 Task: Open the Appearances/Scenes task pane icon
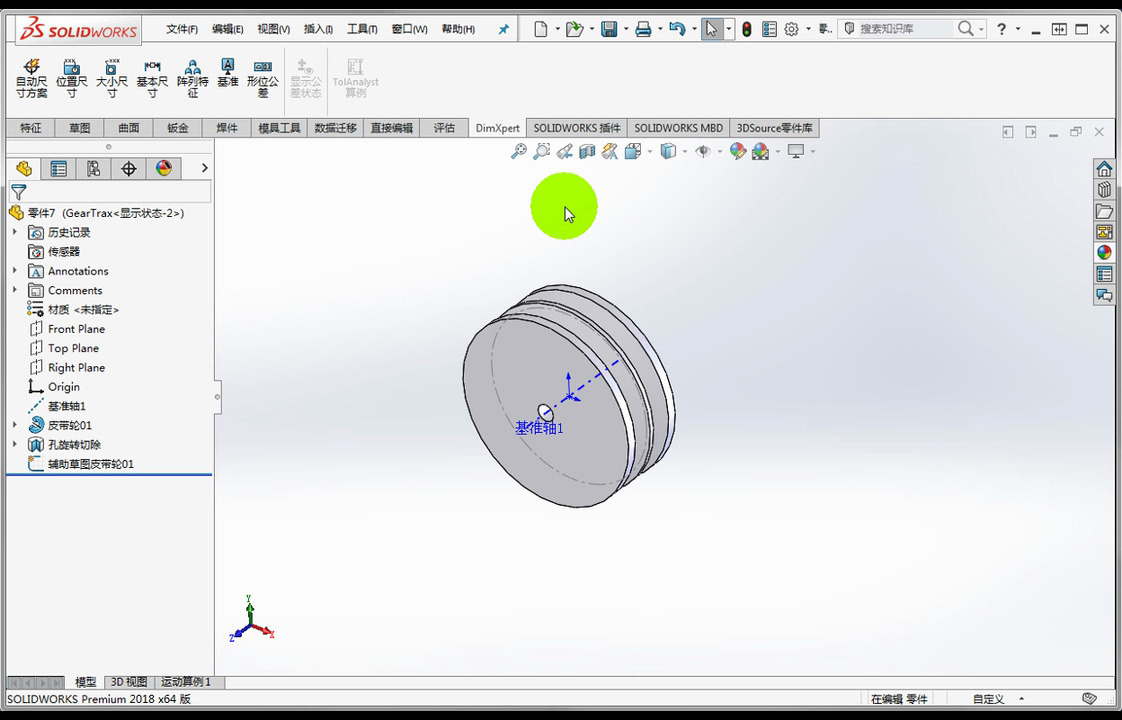(1104, 252)
